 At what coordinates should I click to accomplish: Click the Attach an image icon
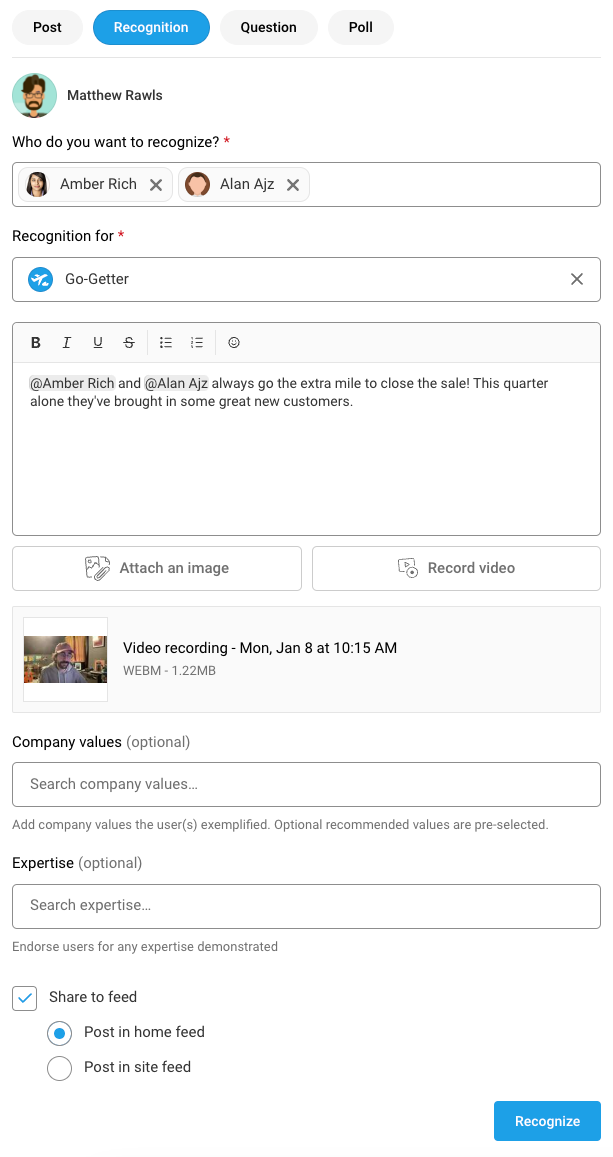pos(97,567)
